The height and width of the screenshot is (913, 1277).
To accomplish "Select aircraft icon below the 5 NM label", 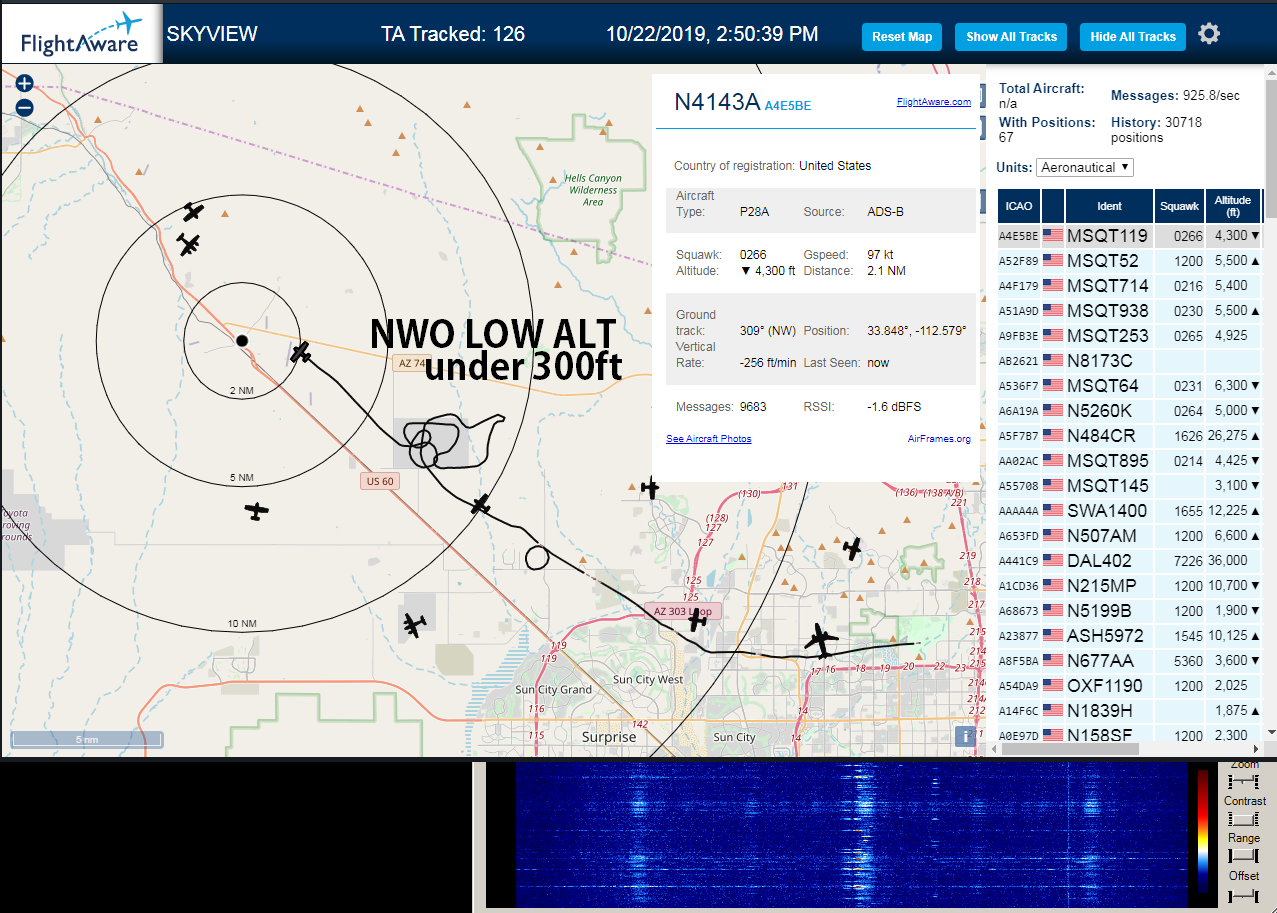I will tap(257, 511).
